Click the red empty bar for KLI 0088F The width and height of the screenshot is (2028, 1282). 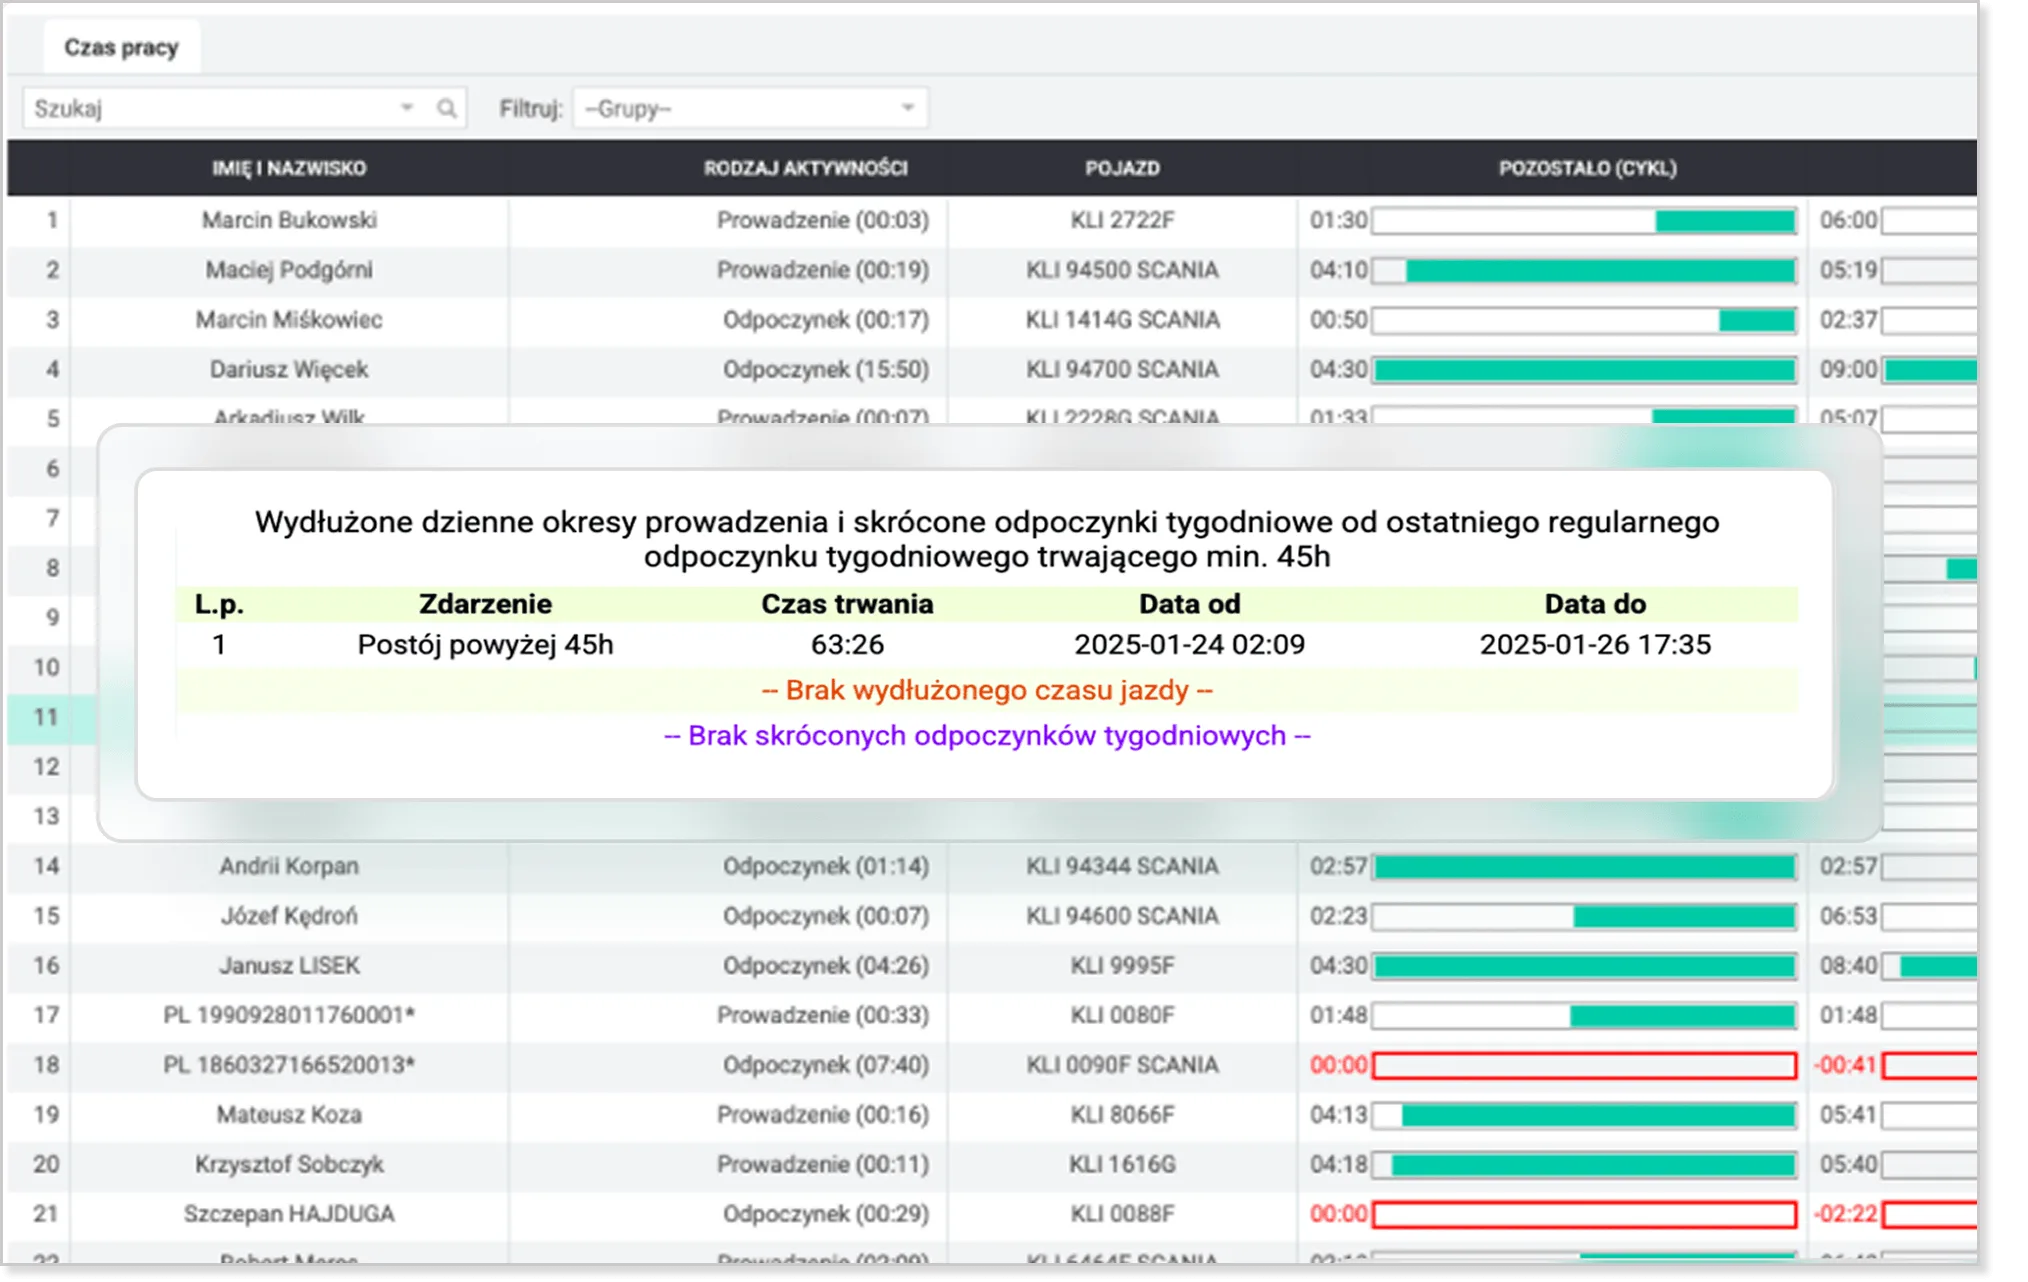tap(1584, 1215)
